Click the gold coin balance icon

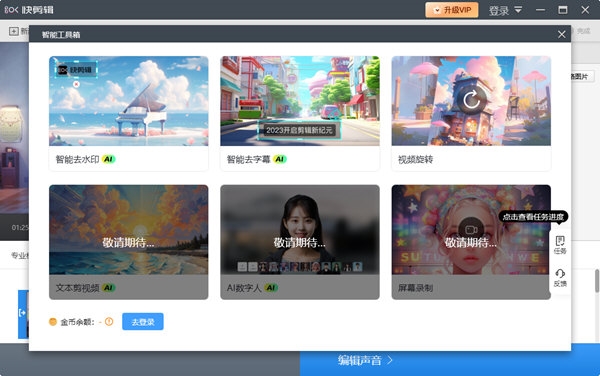[x=53, y=322]
